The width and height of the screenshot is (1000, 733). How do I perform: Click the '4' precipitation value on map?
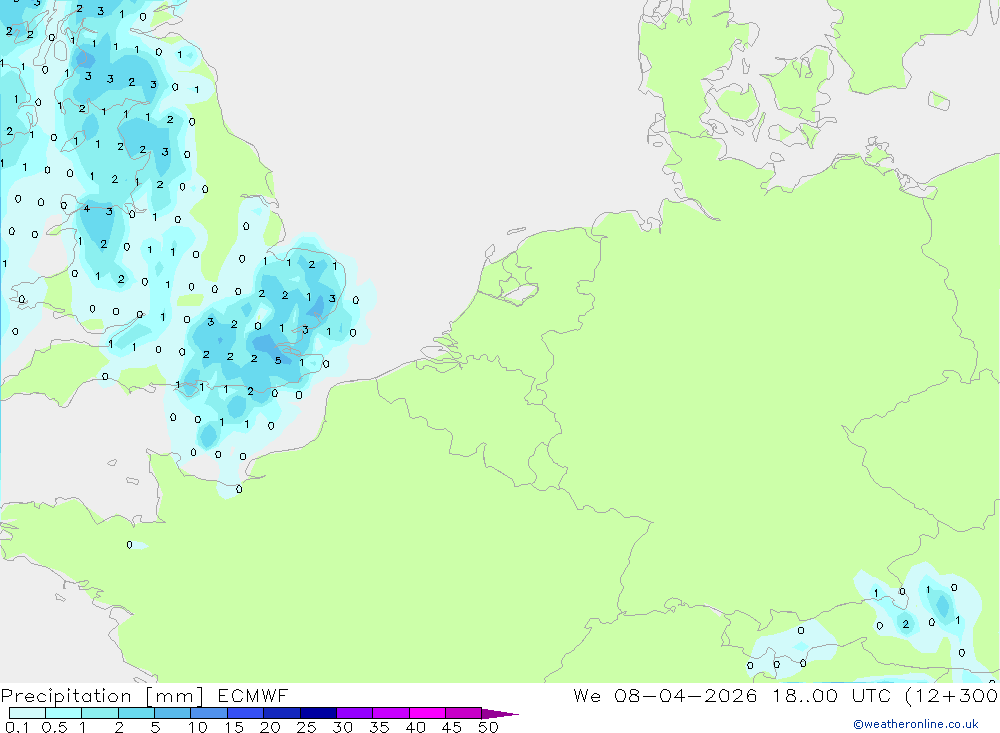87,209
